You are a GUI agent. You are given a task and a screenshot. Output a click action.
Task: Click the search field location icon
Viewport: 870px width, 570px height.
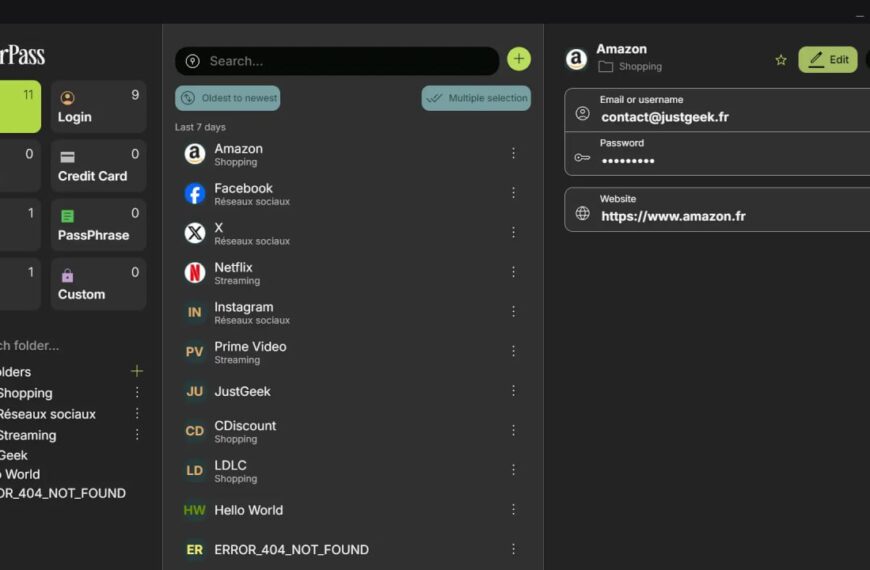pyautogui.click(x=193, y=61)
